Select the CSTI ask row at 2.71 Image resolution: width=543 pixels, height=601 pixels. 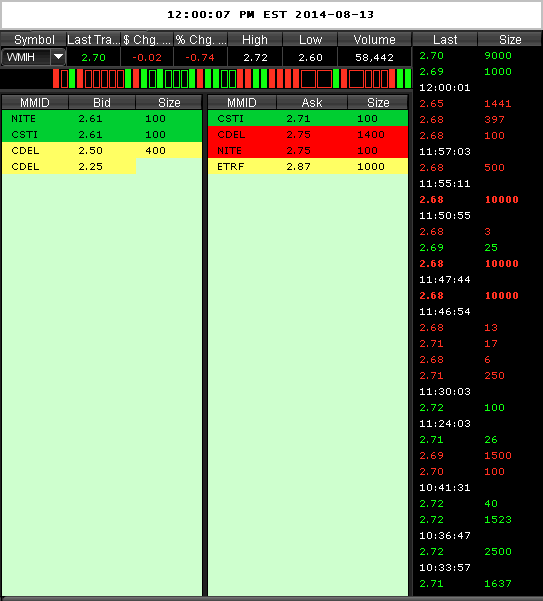click(x=308, y=118)
